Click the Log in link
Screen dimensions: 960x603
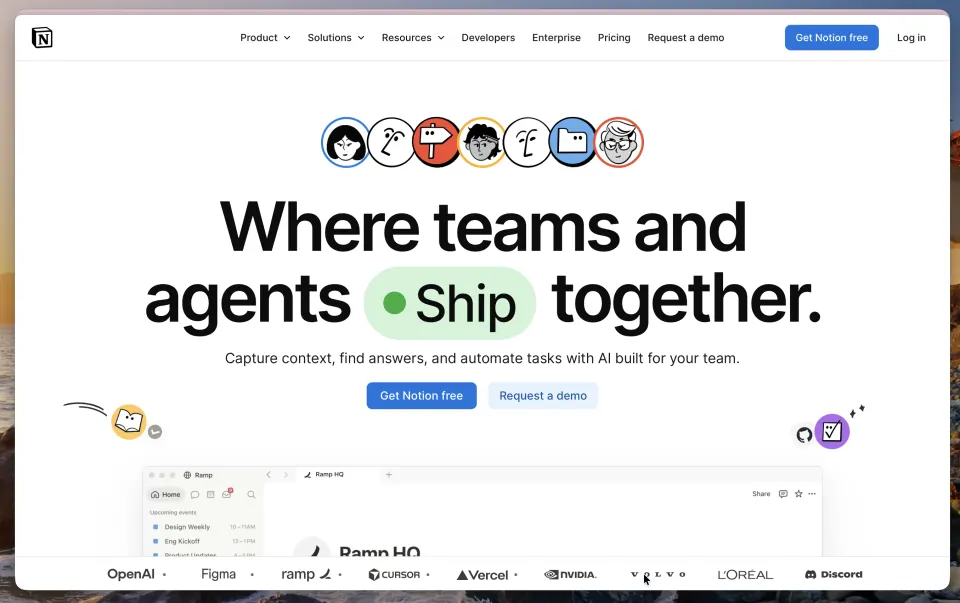911,38
